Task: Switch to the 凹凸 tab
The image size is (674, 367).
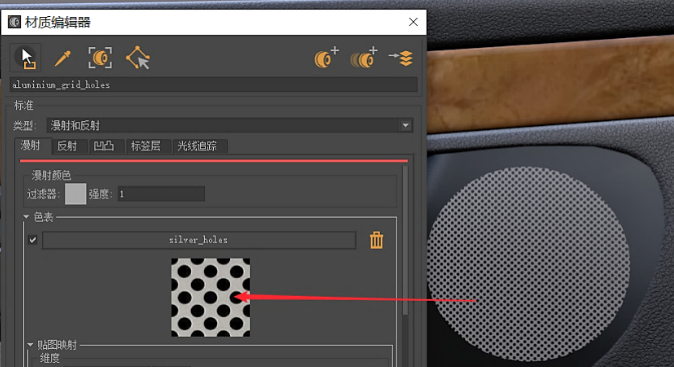Action: 104,146
